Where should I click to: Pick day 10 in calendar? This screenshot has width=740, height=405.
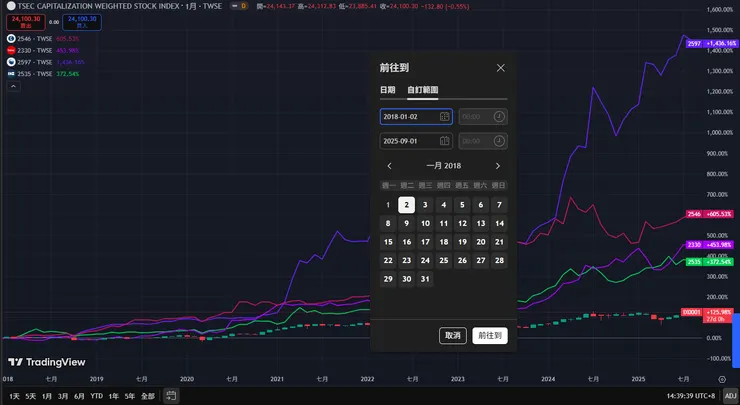(425, 223)
